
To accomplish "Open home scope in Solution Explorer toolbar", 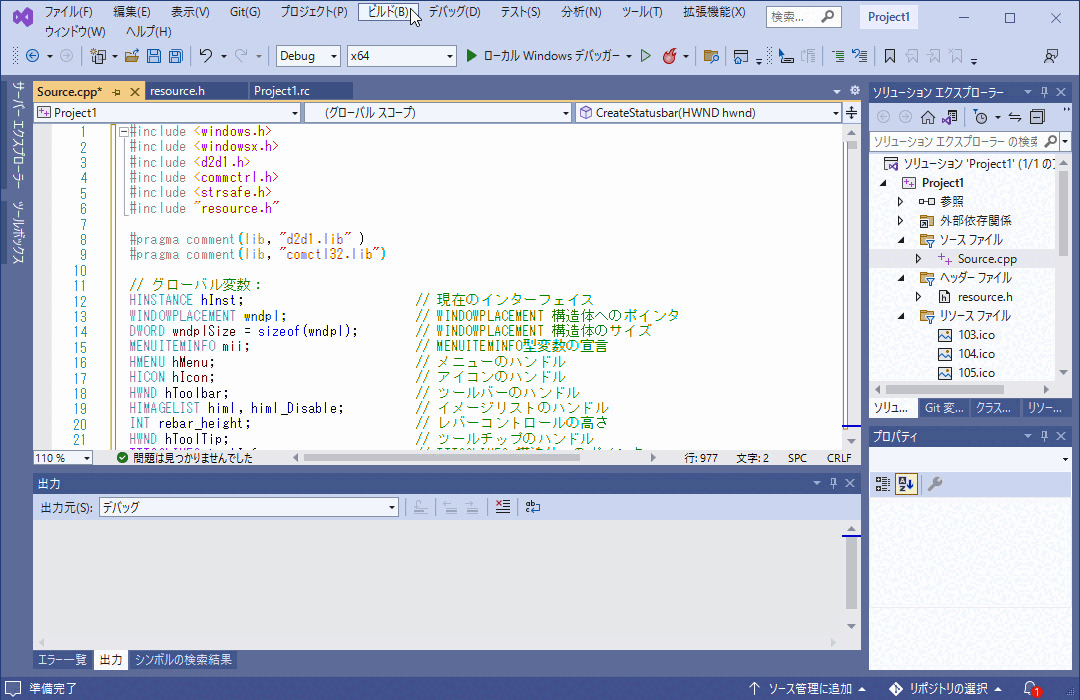I will coord(929,117).
